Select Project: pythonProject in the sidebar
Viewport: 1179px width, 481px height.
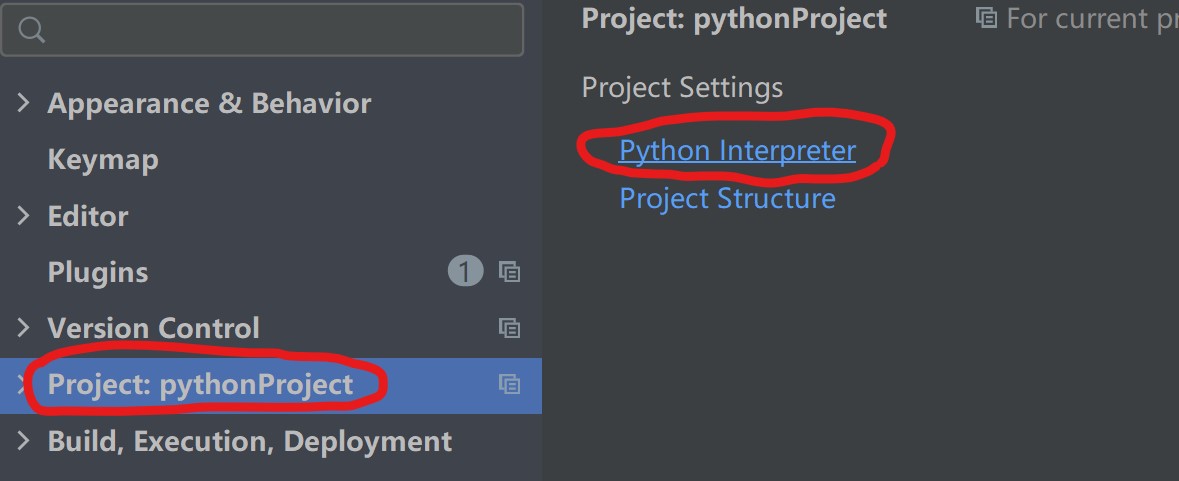click(x=200, y=385)
